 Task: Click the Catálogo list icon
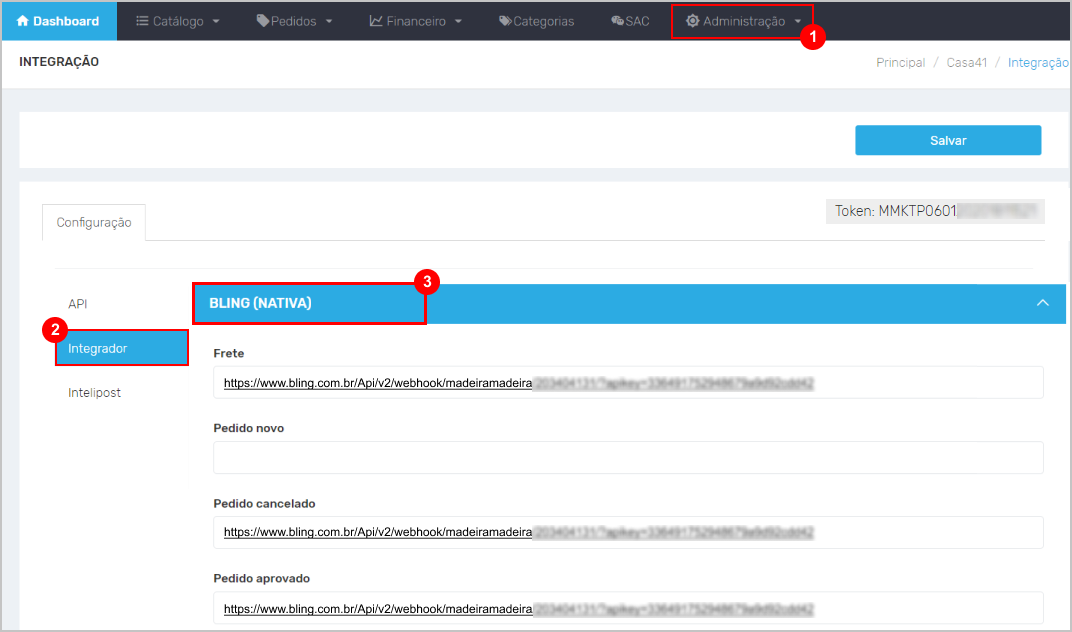[x=142, y=21]
